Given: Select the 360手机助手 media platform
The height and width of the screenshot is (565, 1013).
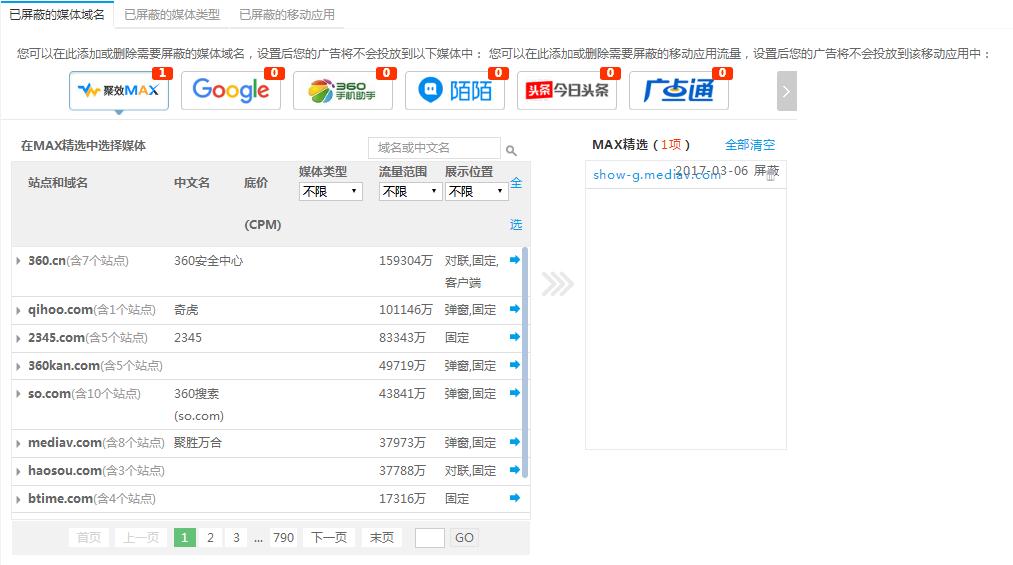Looking at the screenshot, I should tap(342, 91).
